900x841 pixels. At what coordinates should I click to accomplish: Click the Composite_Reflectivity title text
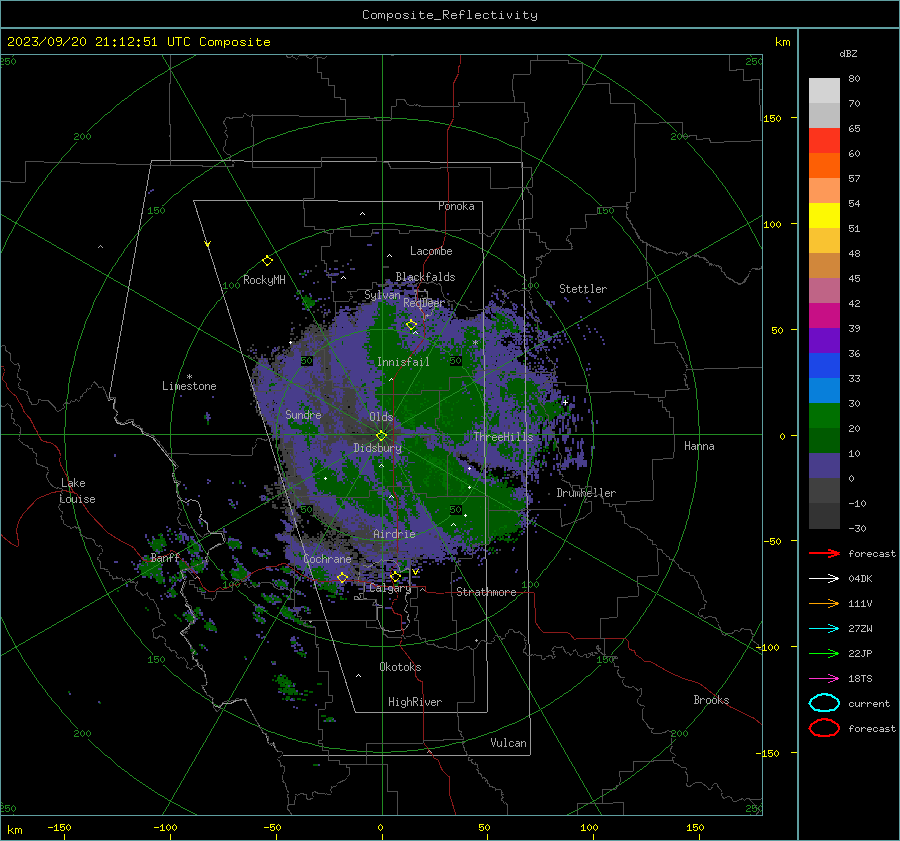pyautogui.click(x=450, y=15)
